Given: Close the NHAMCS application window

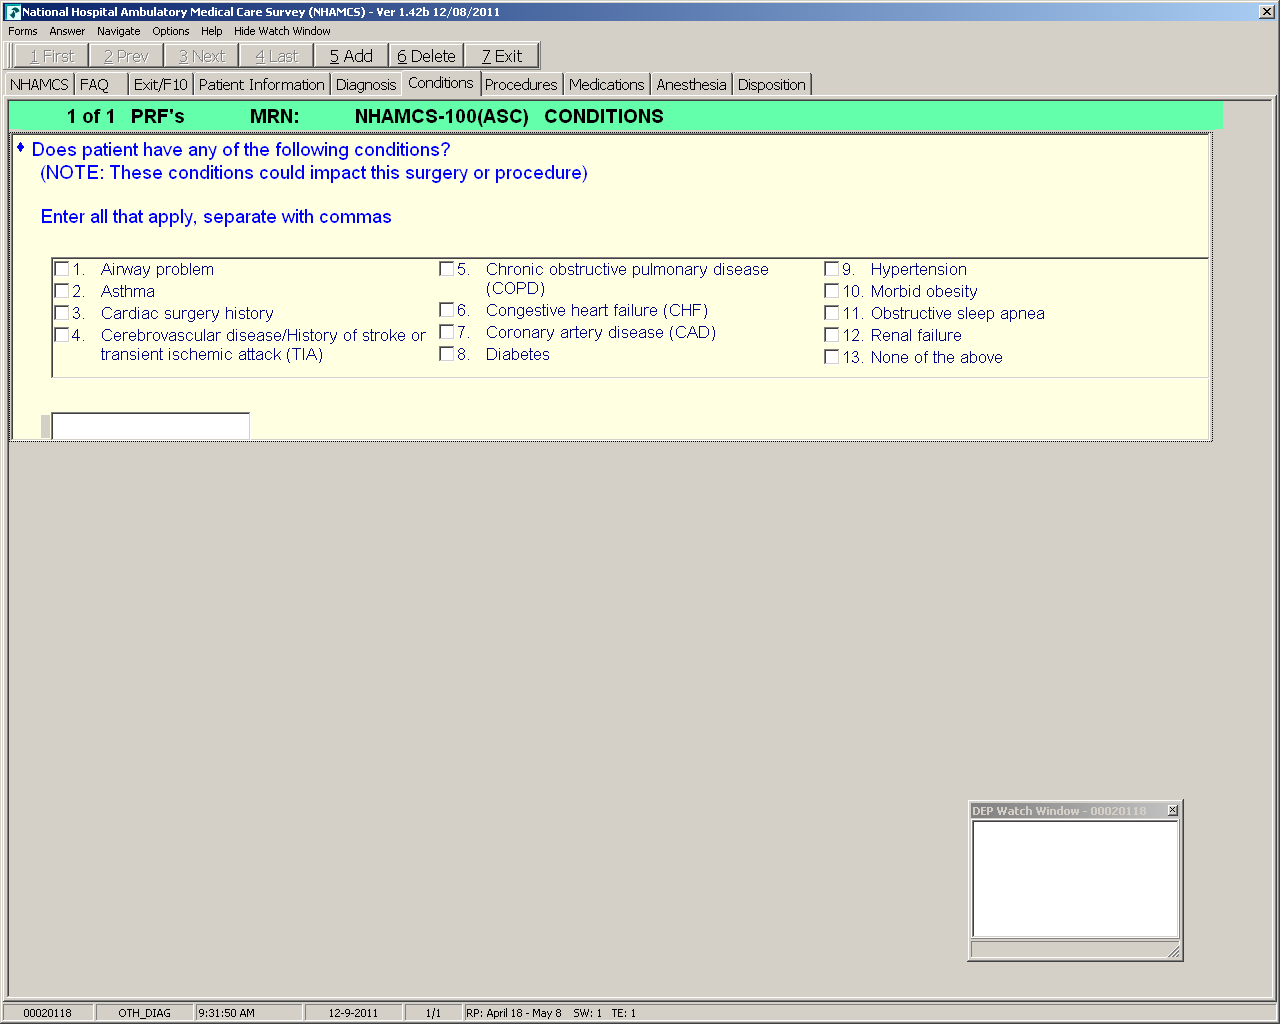Looking at the screenshot, I should coord(1266,12).
